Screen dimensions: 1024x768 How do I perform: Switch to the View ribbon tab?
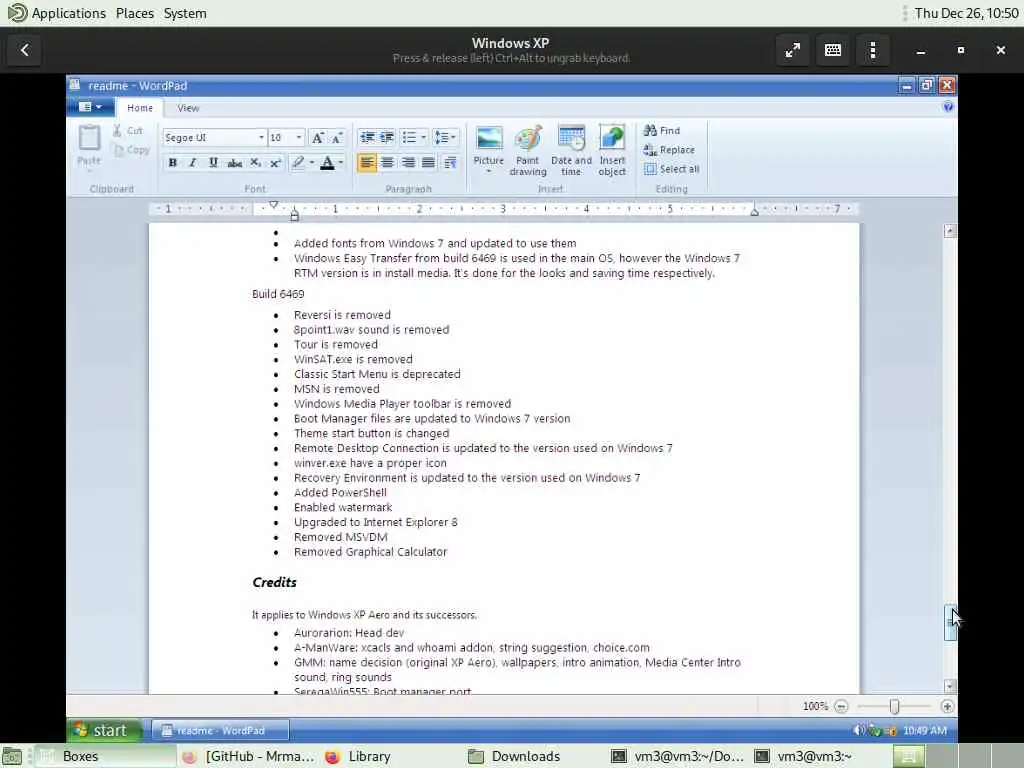[x=188, y=108]
